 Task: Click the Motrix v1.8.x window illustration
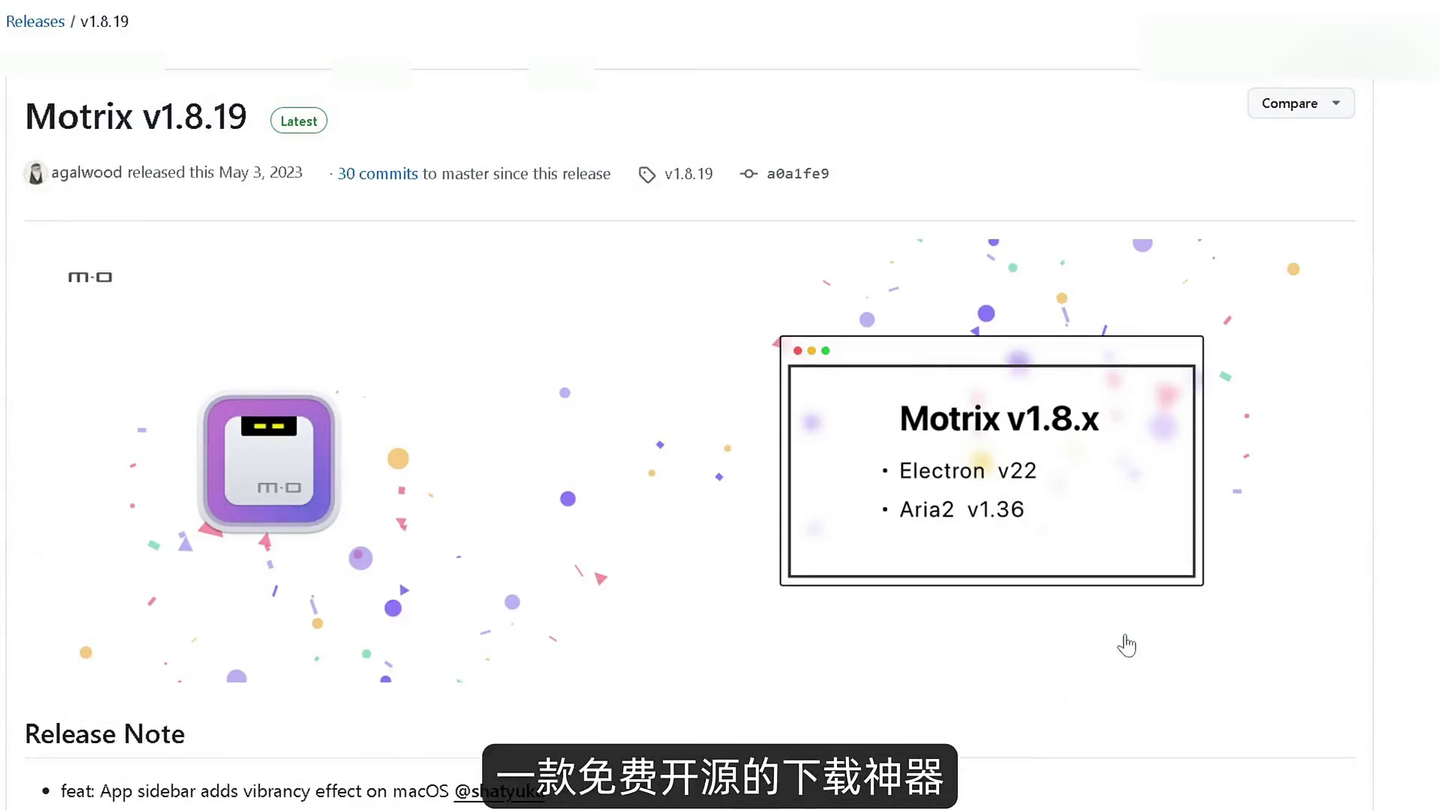pos(991,461)
